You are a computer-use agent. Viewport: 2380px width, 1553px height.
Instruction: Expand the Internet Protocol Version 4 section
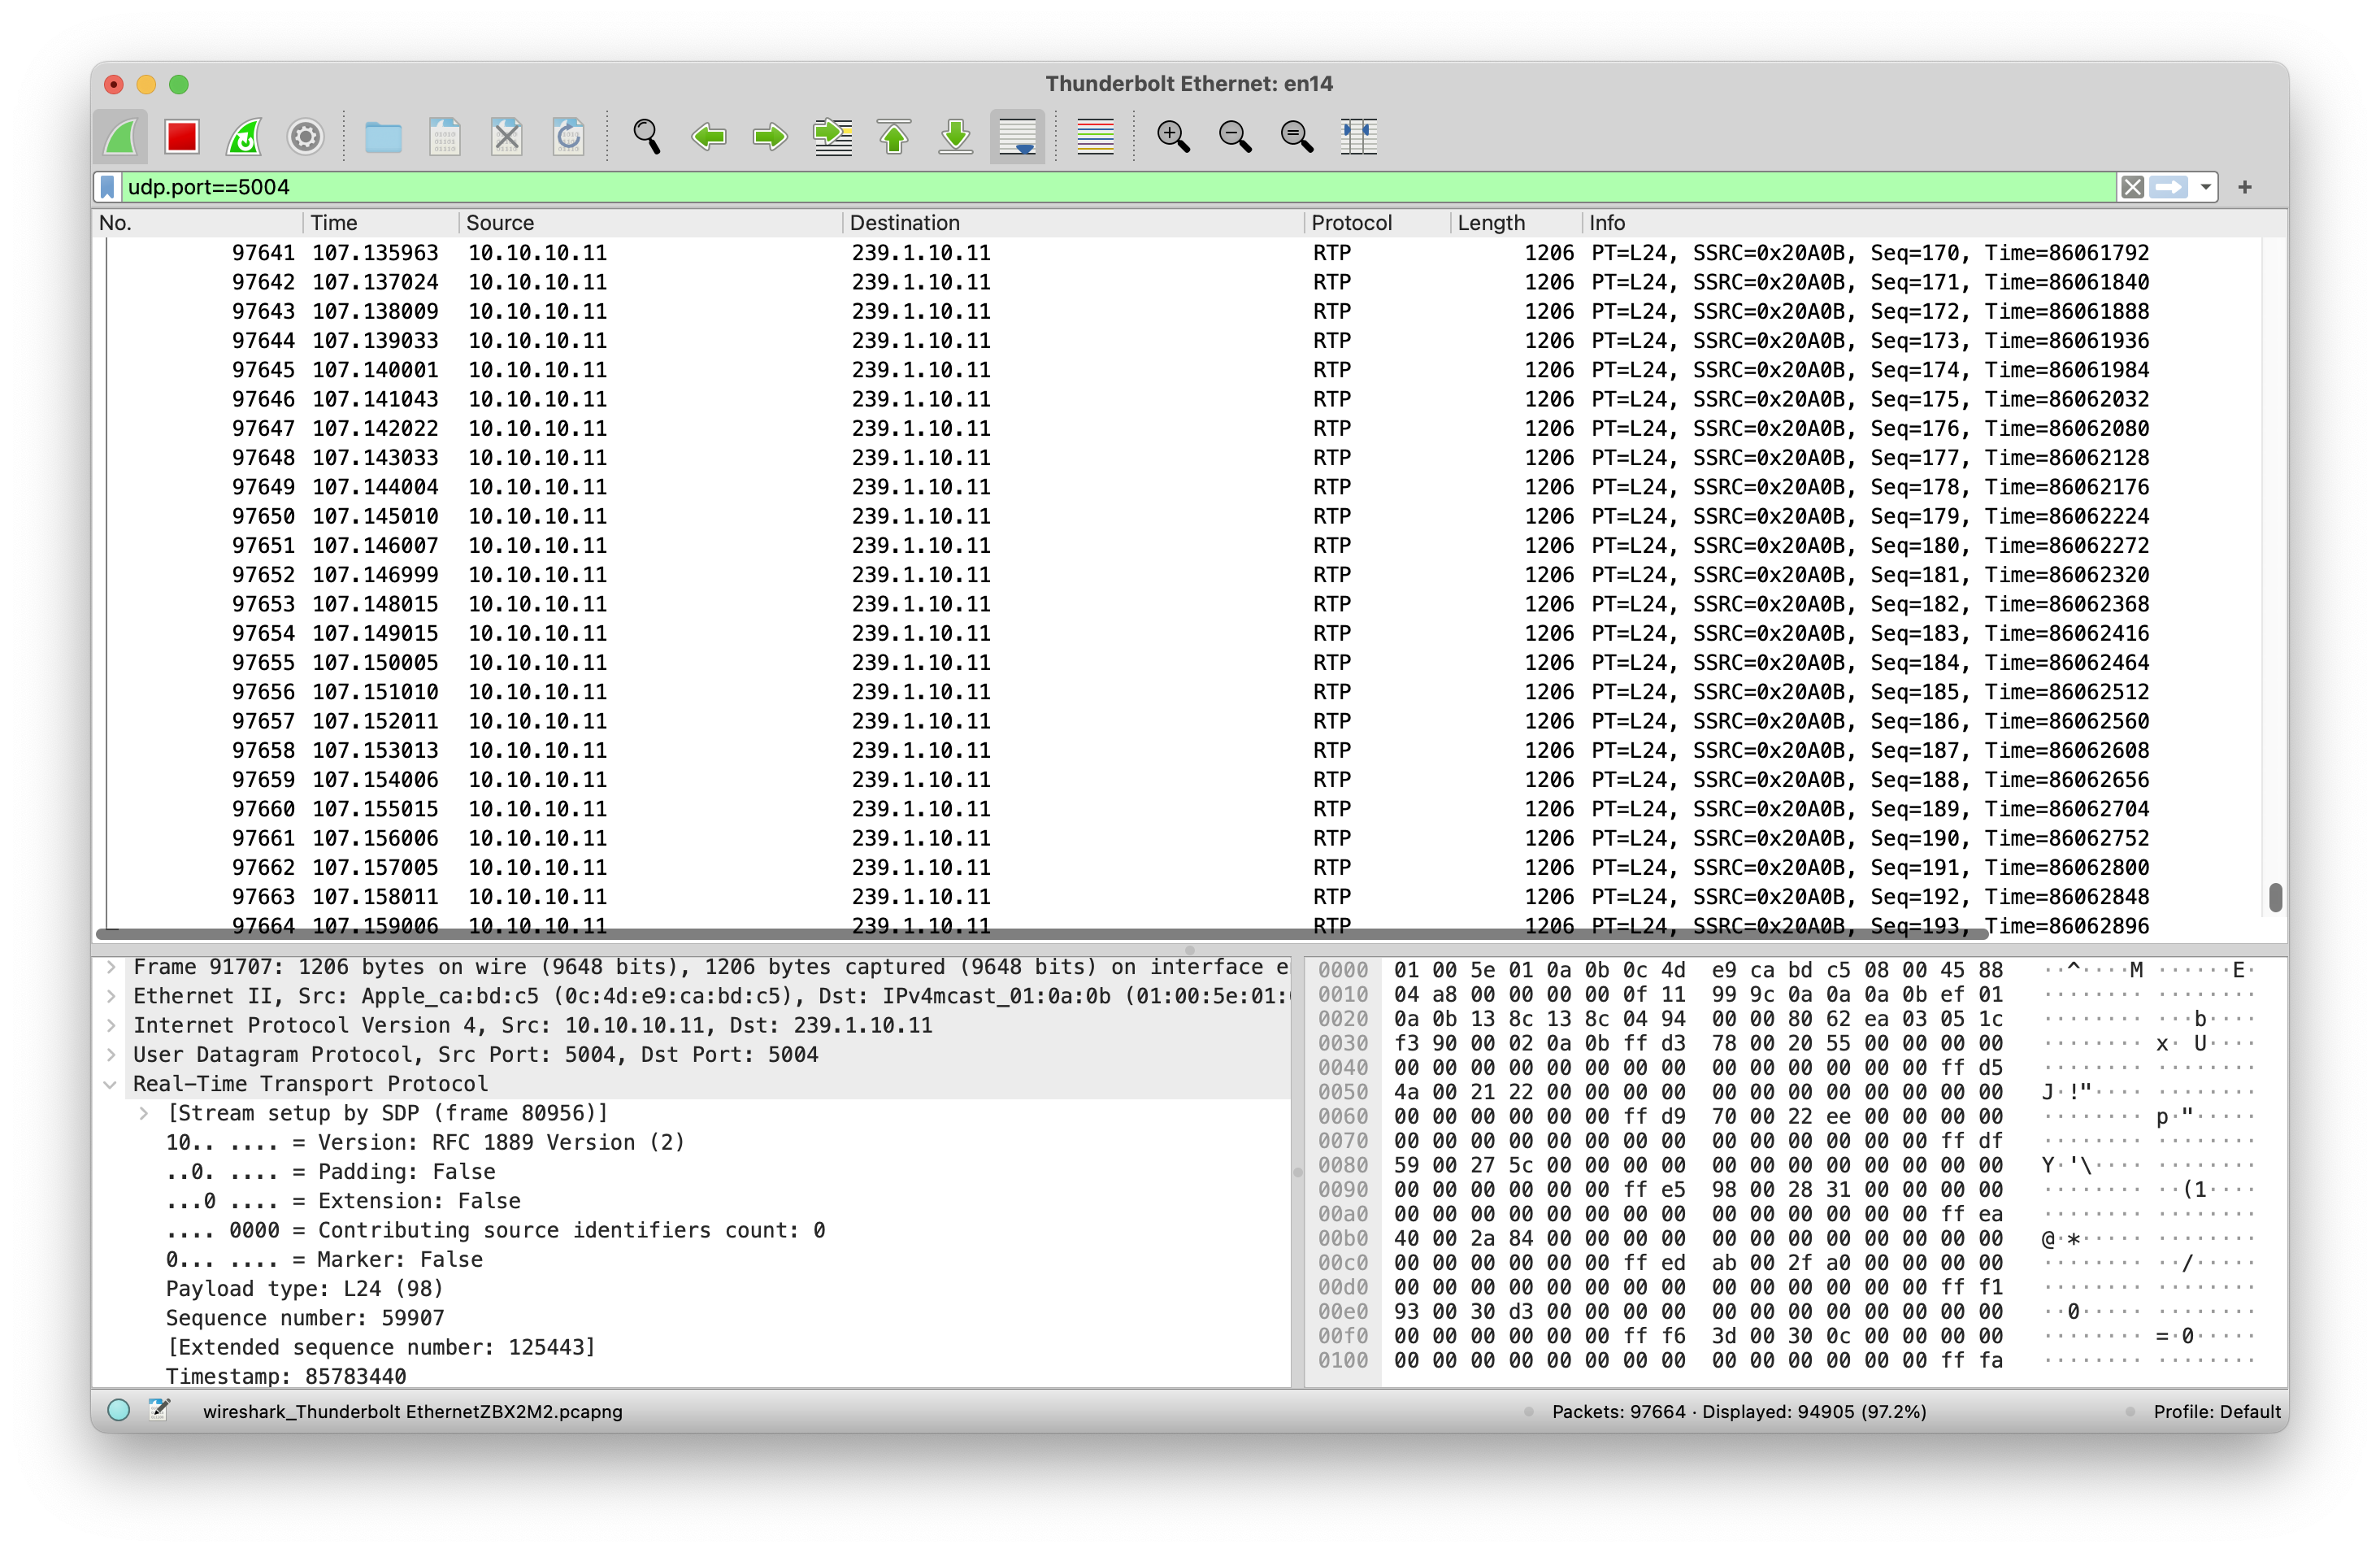111,1025
